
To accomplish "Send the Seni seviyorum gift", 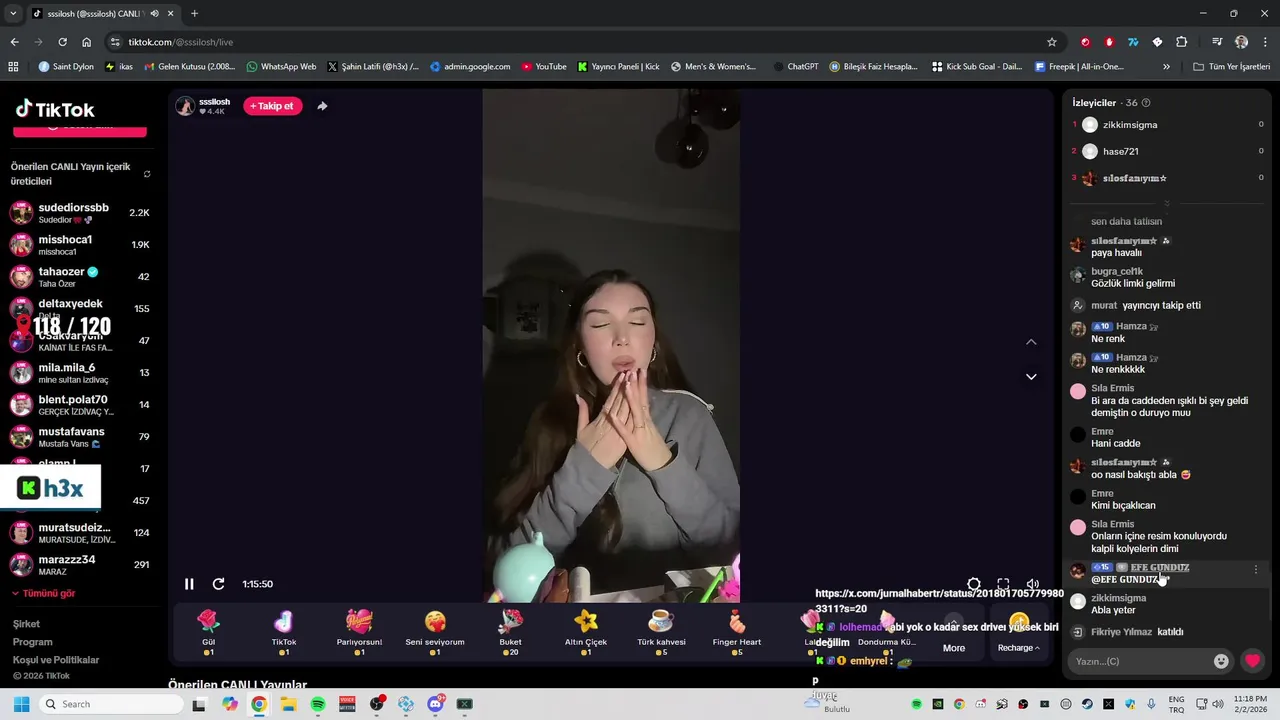I will [x=435, y=633].
